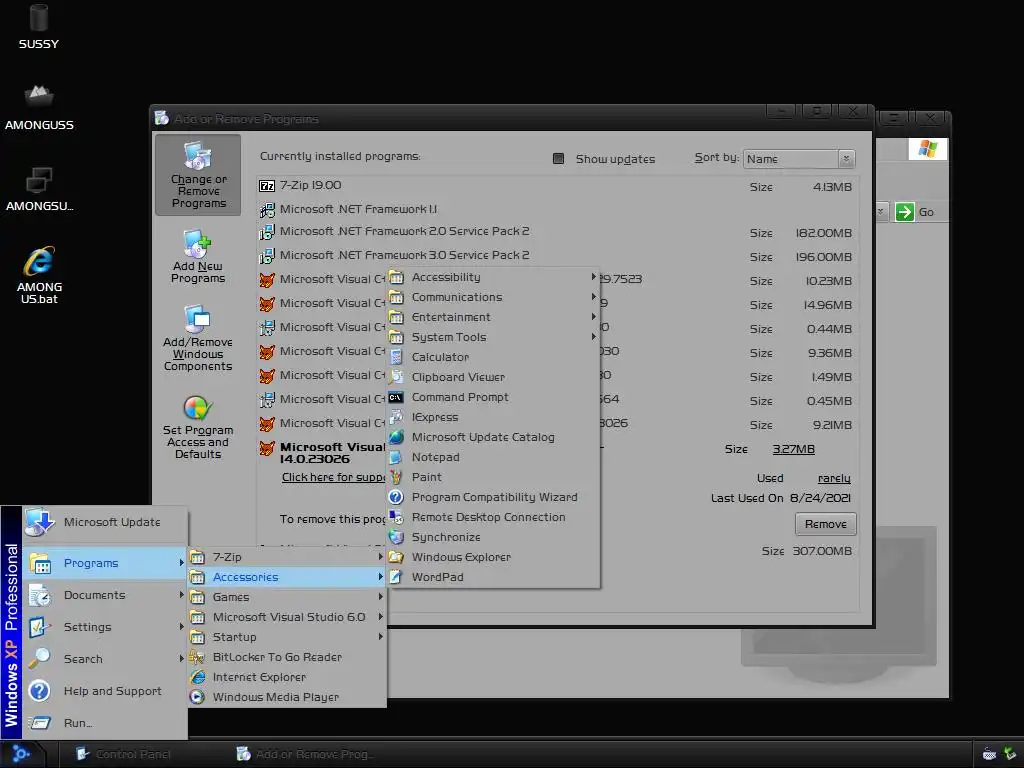Click the Microsoft Update Catalog globe icon
Screen dimensions: 1024x768
click(x=396, y=437)
